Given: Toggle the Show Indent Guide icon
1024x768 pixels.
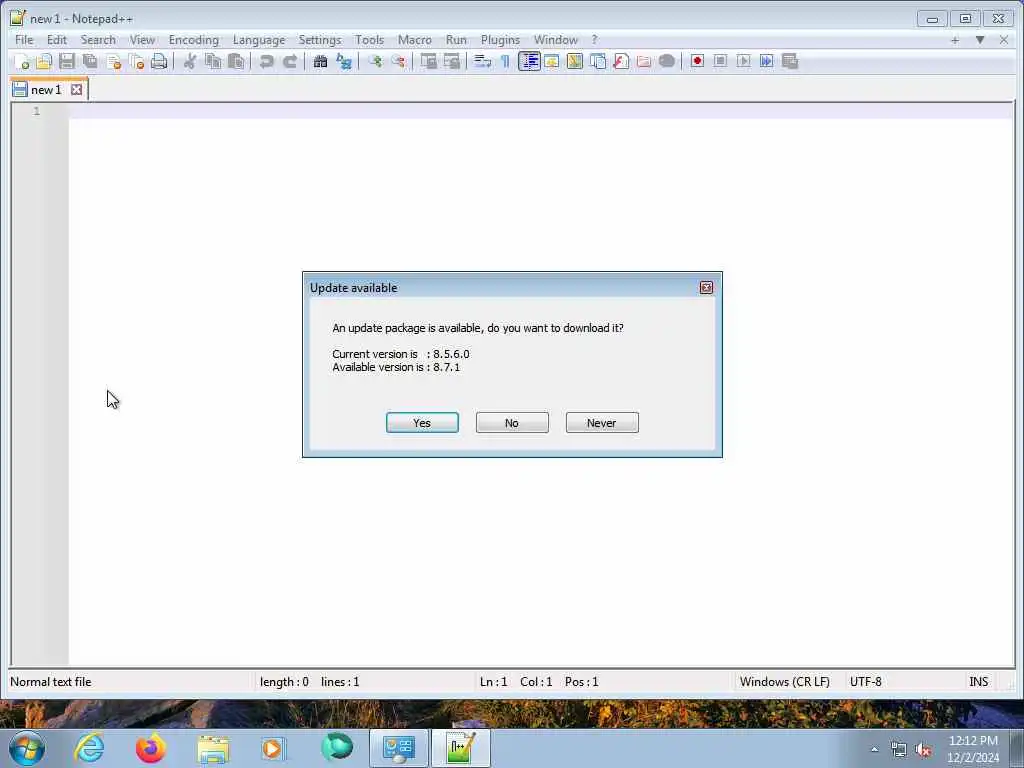Looking at the screenshot, I should click(529, 61).
